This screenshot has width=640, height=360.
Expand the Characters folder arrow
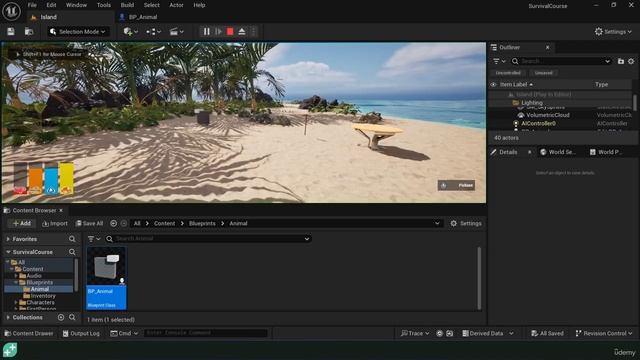click(x=16, y=302)
